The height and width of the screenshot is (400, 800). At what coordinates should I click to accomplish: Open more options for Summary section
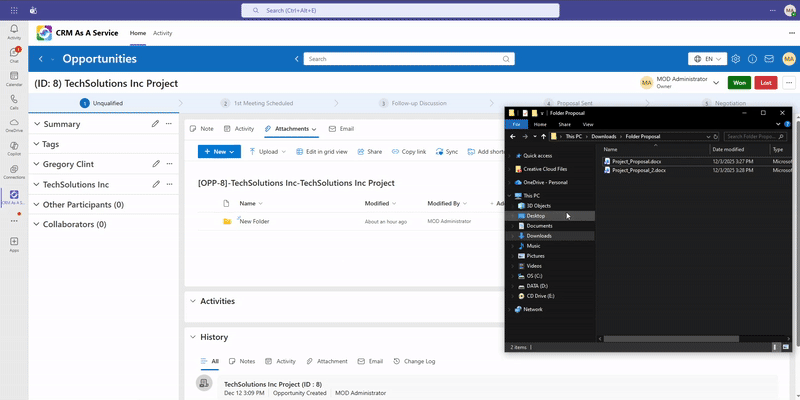168,123
